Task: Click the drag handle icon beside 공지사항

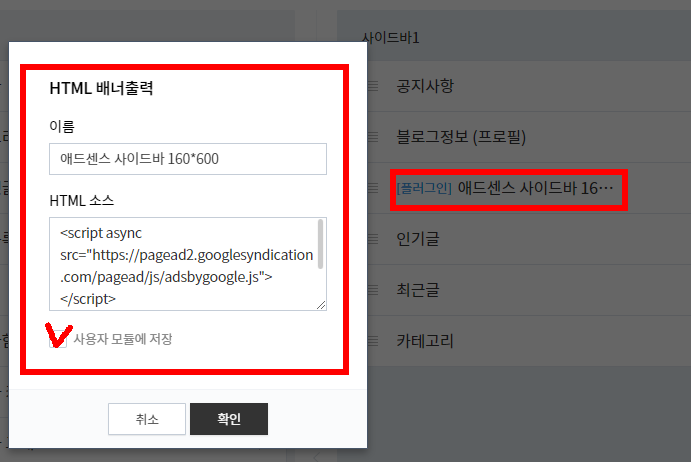Action: [373, 86]
